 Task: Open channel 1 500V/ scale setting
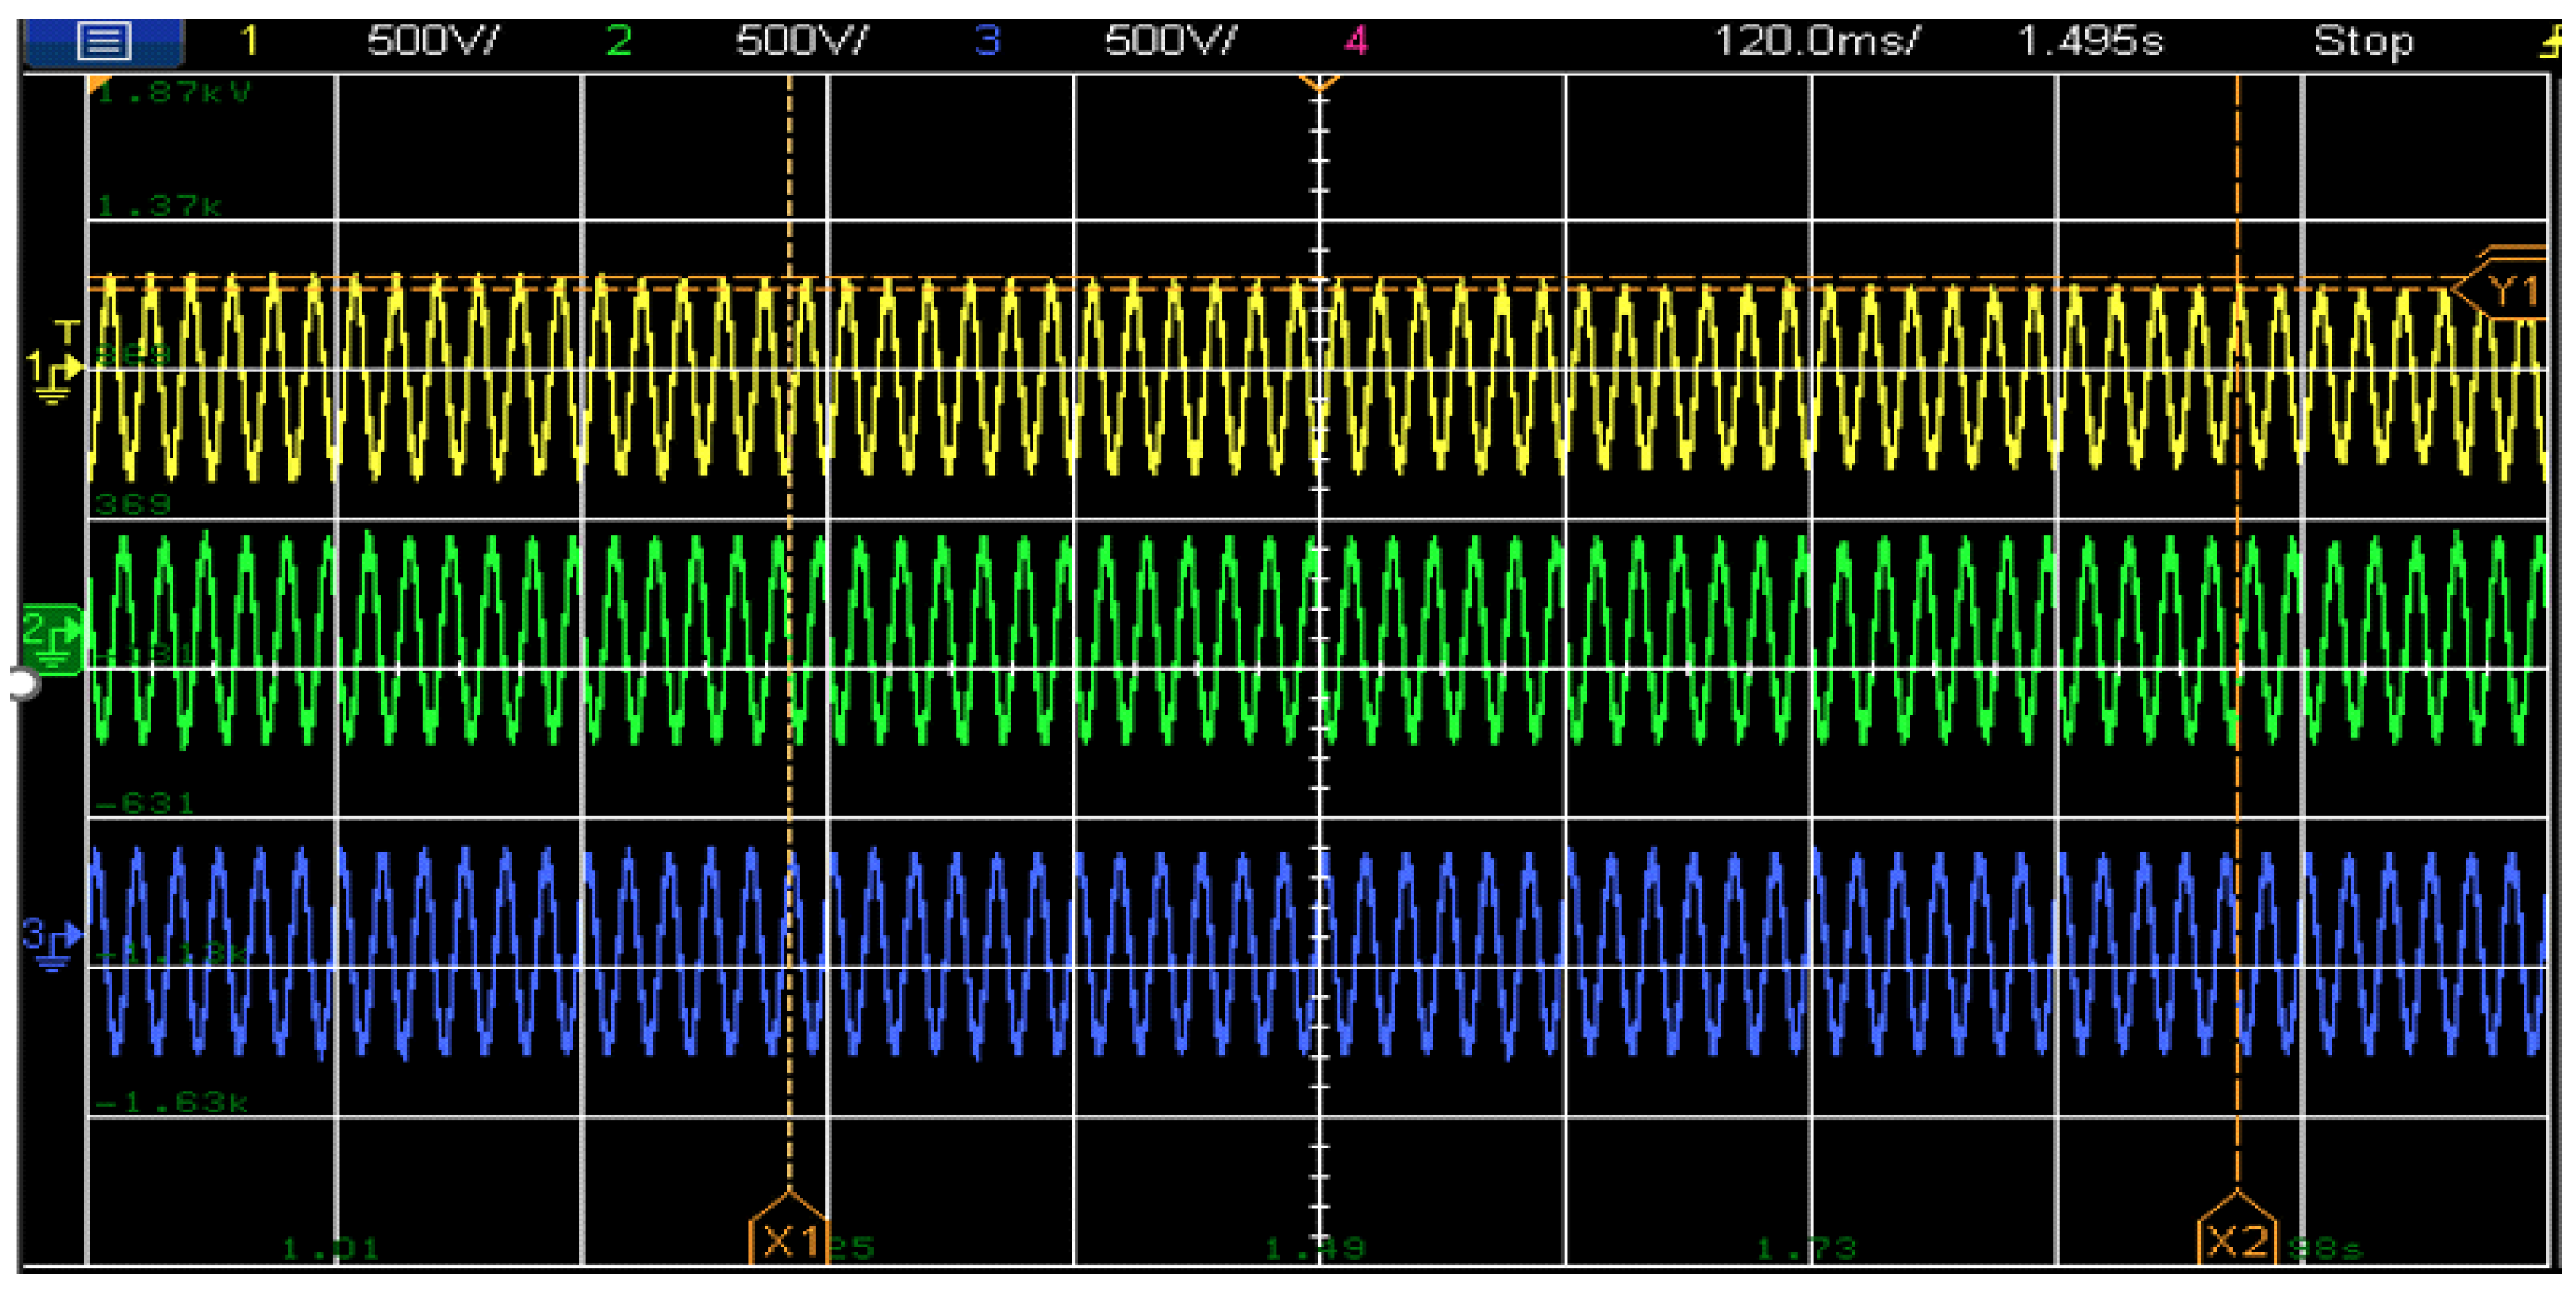click(x=432, y=41)
